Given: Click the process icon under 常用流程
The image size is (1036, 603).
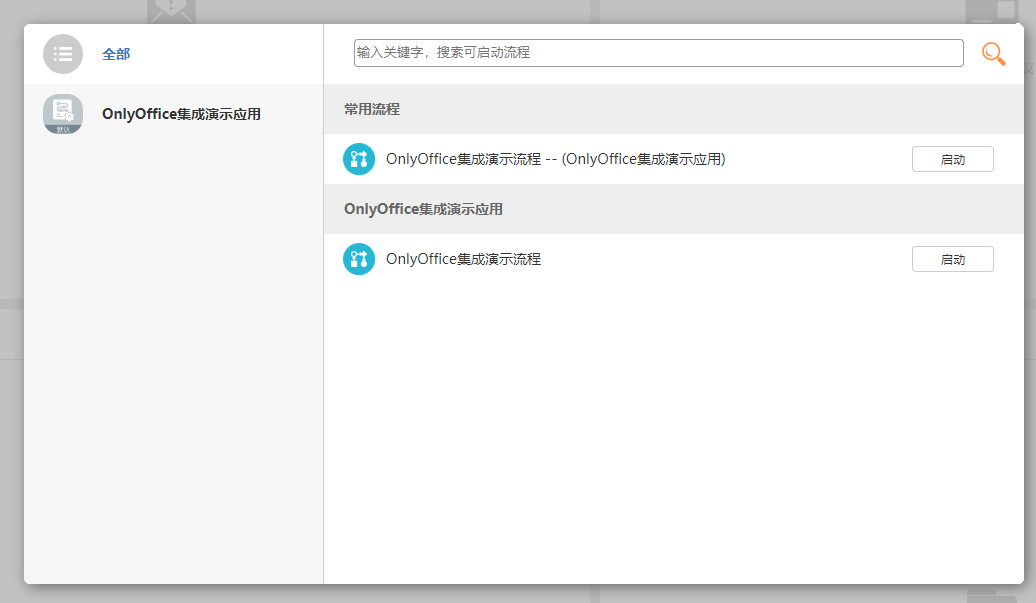Looking at the screenshot, I should [x=359, y=159].
